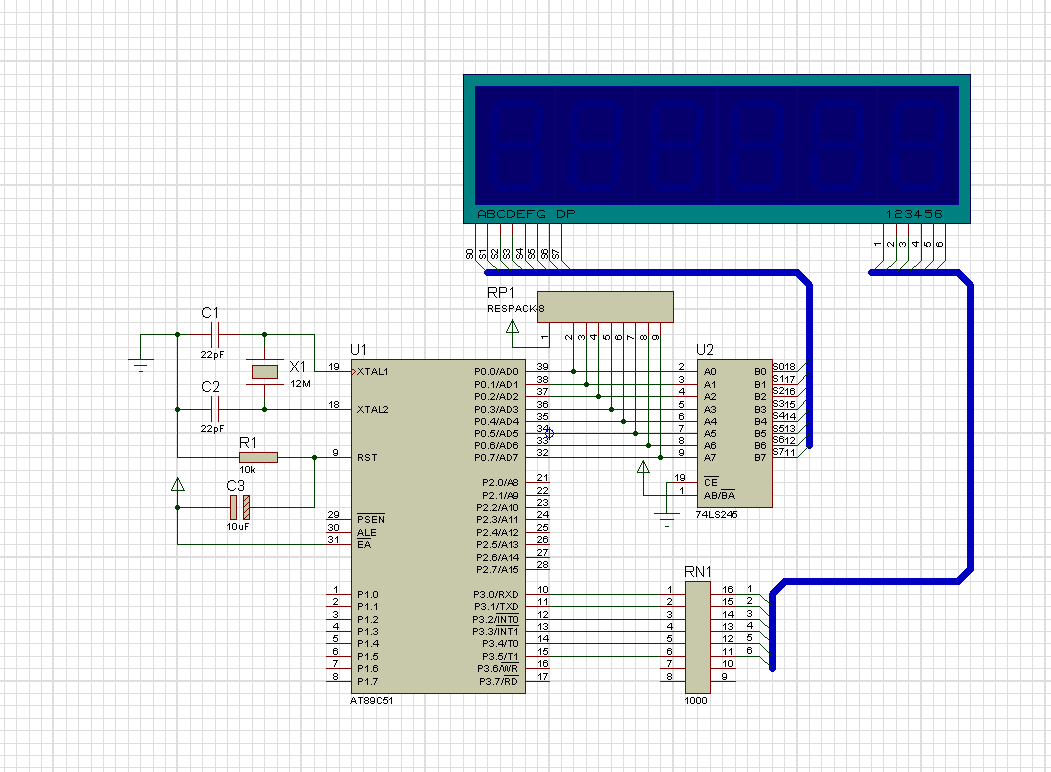Click the 'P0.7/AD7' pin label
The height and width of the screenshot is (772, 1051).
pyautogui.click(x=497, y=458)
